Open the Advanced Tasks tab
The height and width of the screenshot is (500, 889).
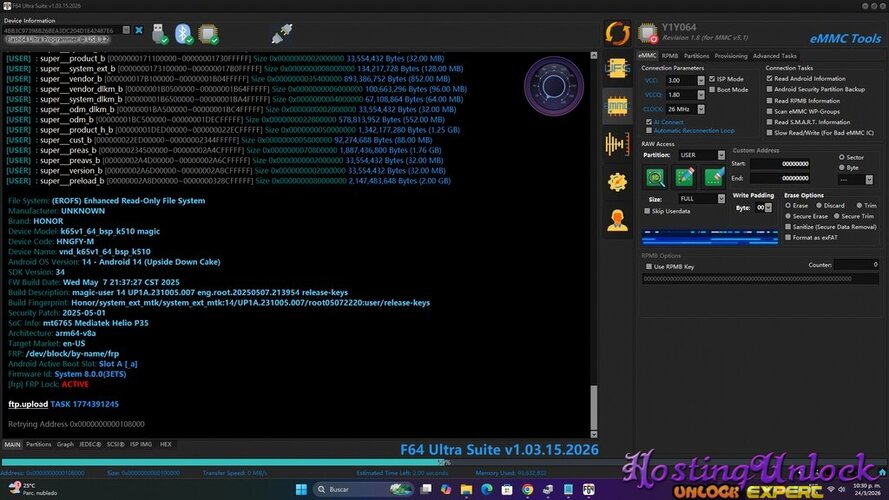pos(775,56)
